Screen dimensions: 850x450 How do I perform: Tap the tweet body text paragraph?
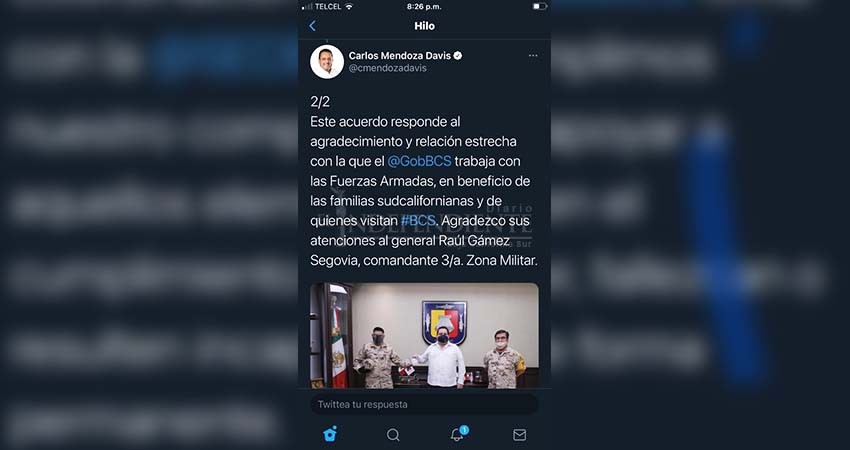click(x=424, y=191)
